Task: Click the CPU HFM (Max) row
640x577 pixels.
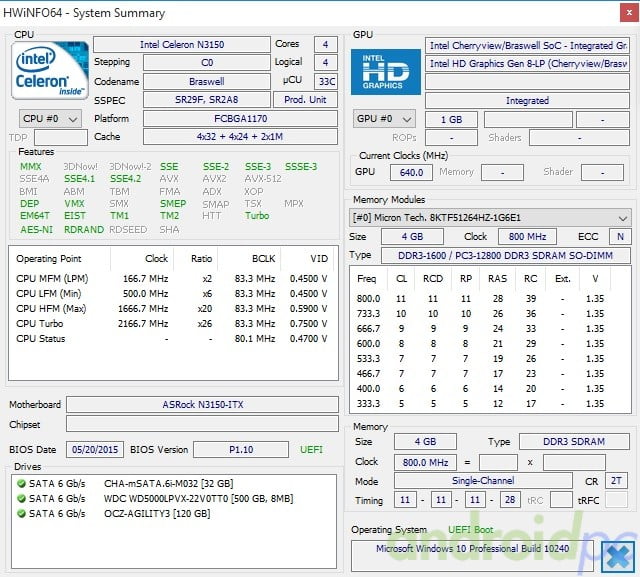Action: pos(172,308)
